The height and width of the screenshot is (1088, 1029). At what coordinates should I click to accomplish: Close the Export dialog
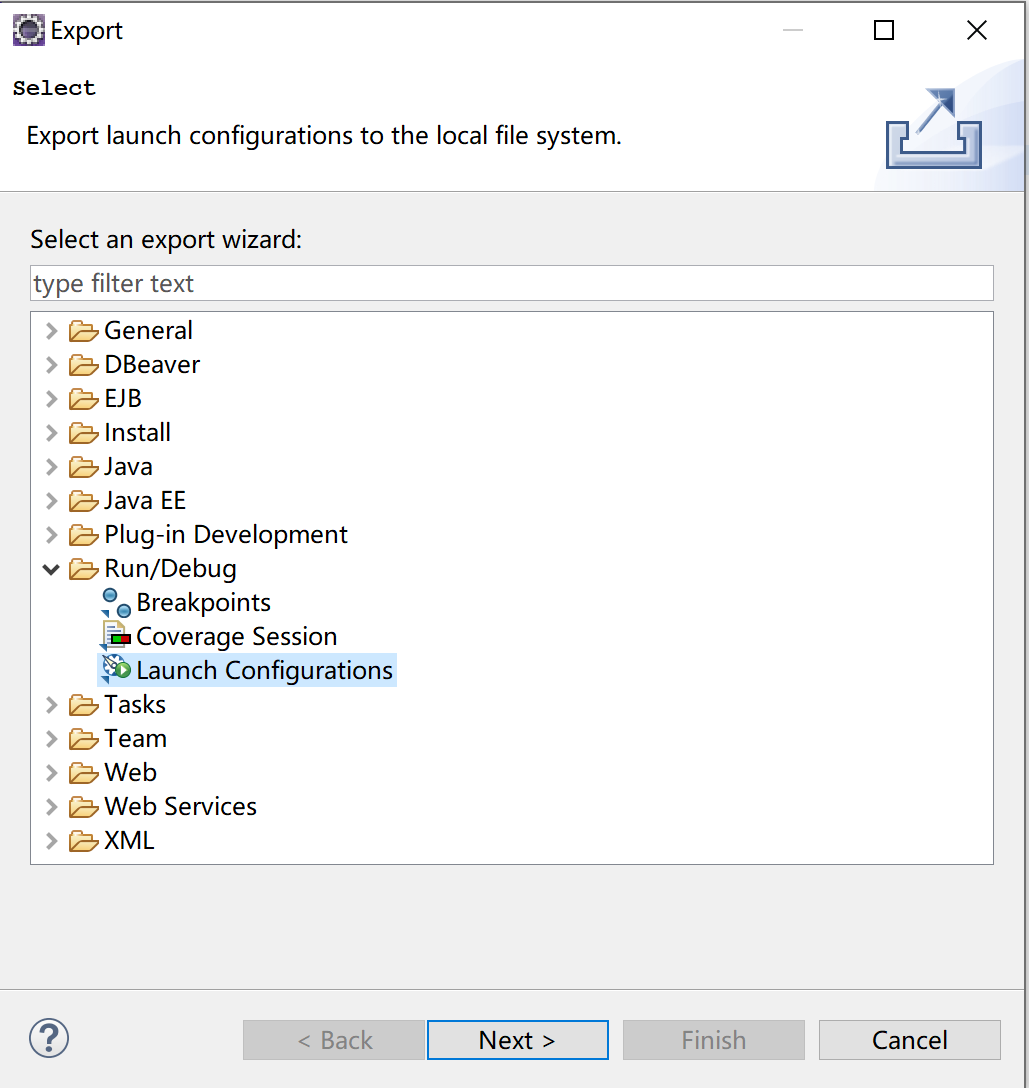[977, 31]
